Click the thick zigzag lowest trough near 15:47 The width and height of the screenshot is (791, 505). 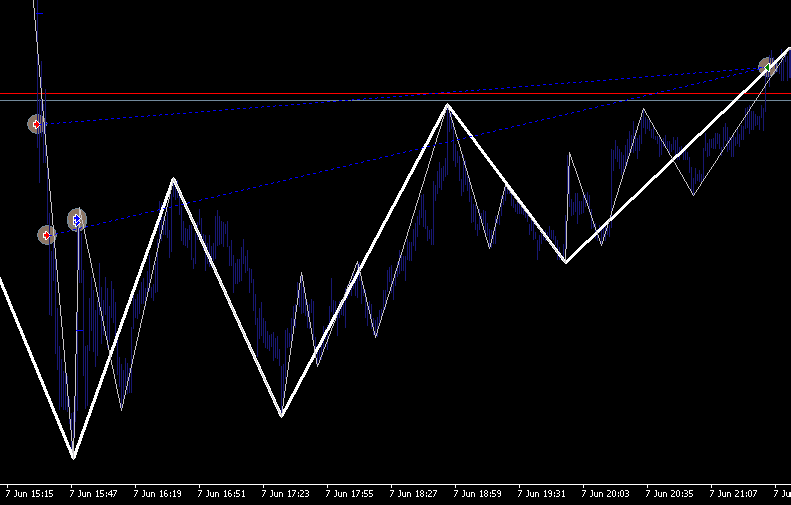(x=73, y=456)
